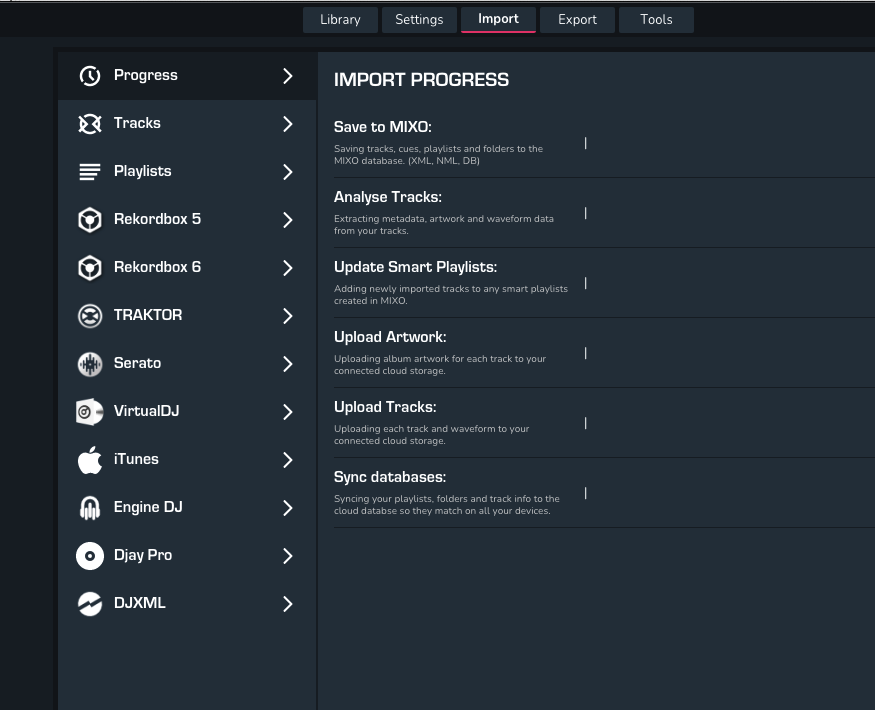
Task: Click the Sync databases heading
Action: 390,477
